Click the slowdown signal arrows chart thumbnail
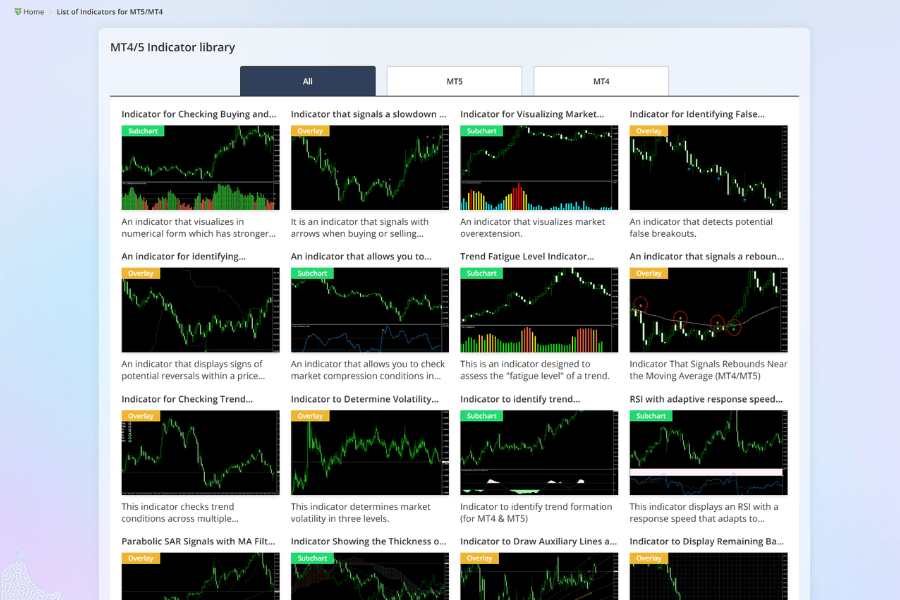This screenshot has width=900, height=600. click(370, 168)
